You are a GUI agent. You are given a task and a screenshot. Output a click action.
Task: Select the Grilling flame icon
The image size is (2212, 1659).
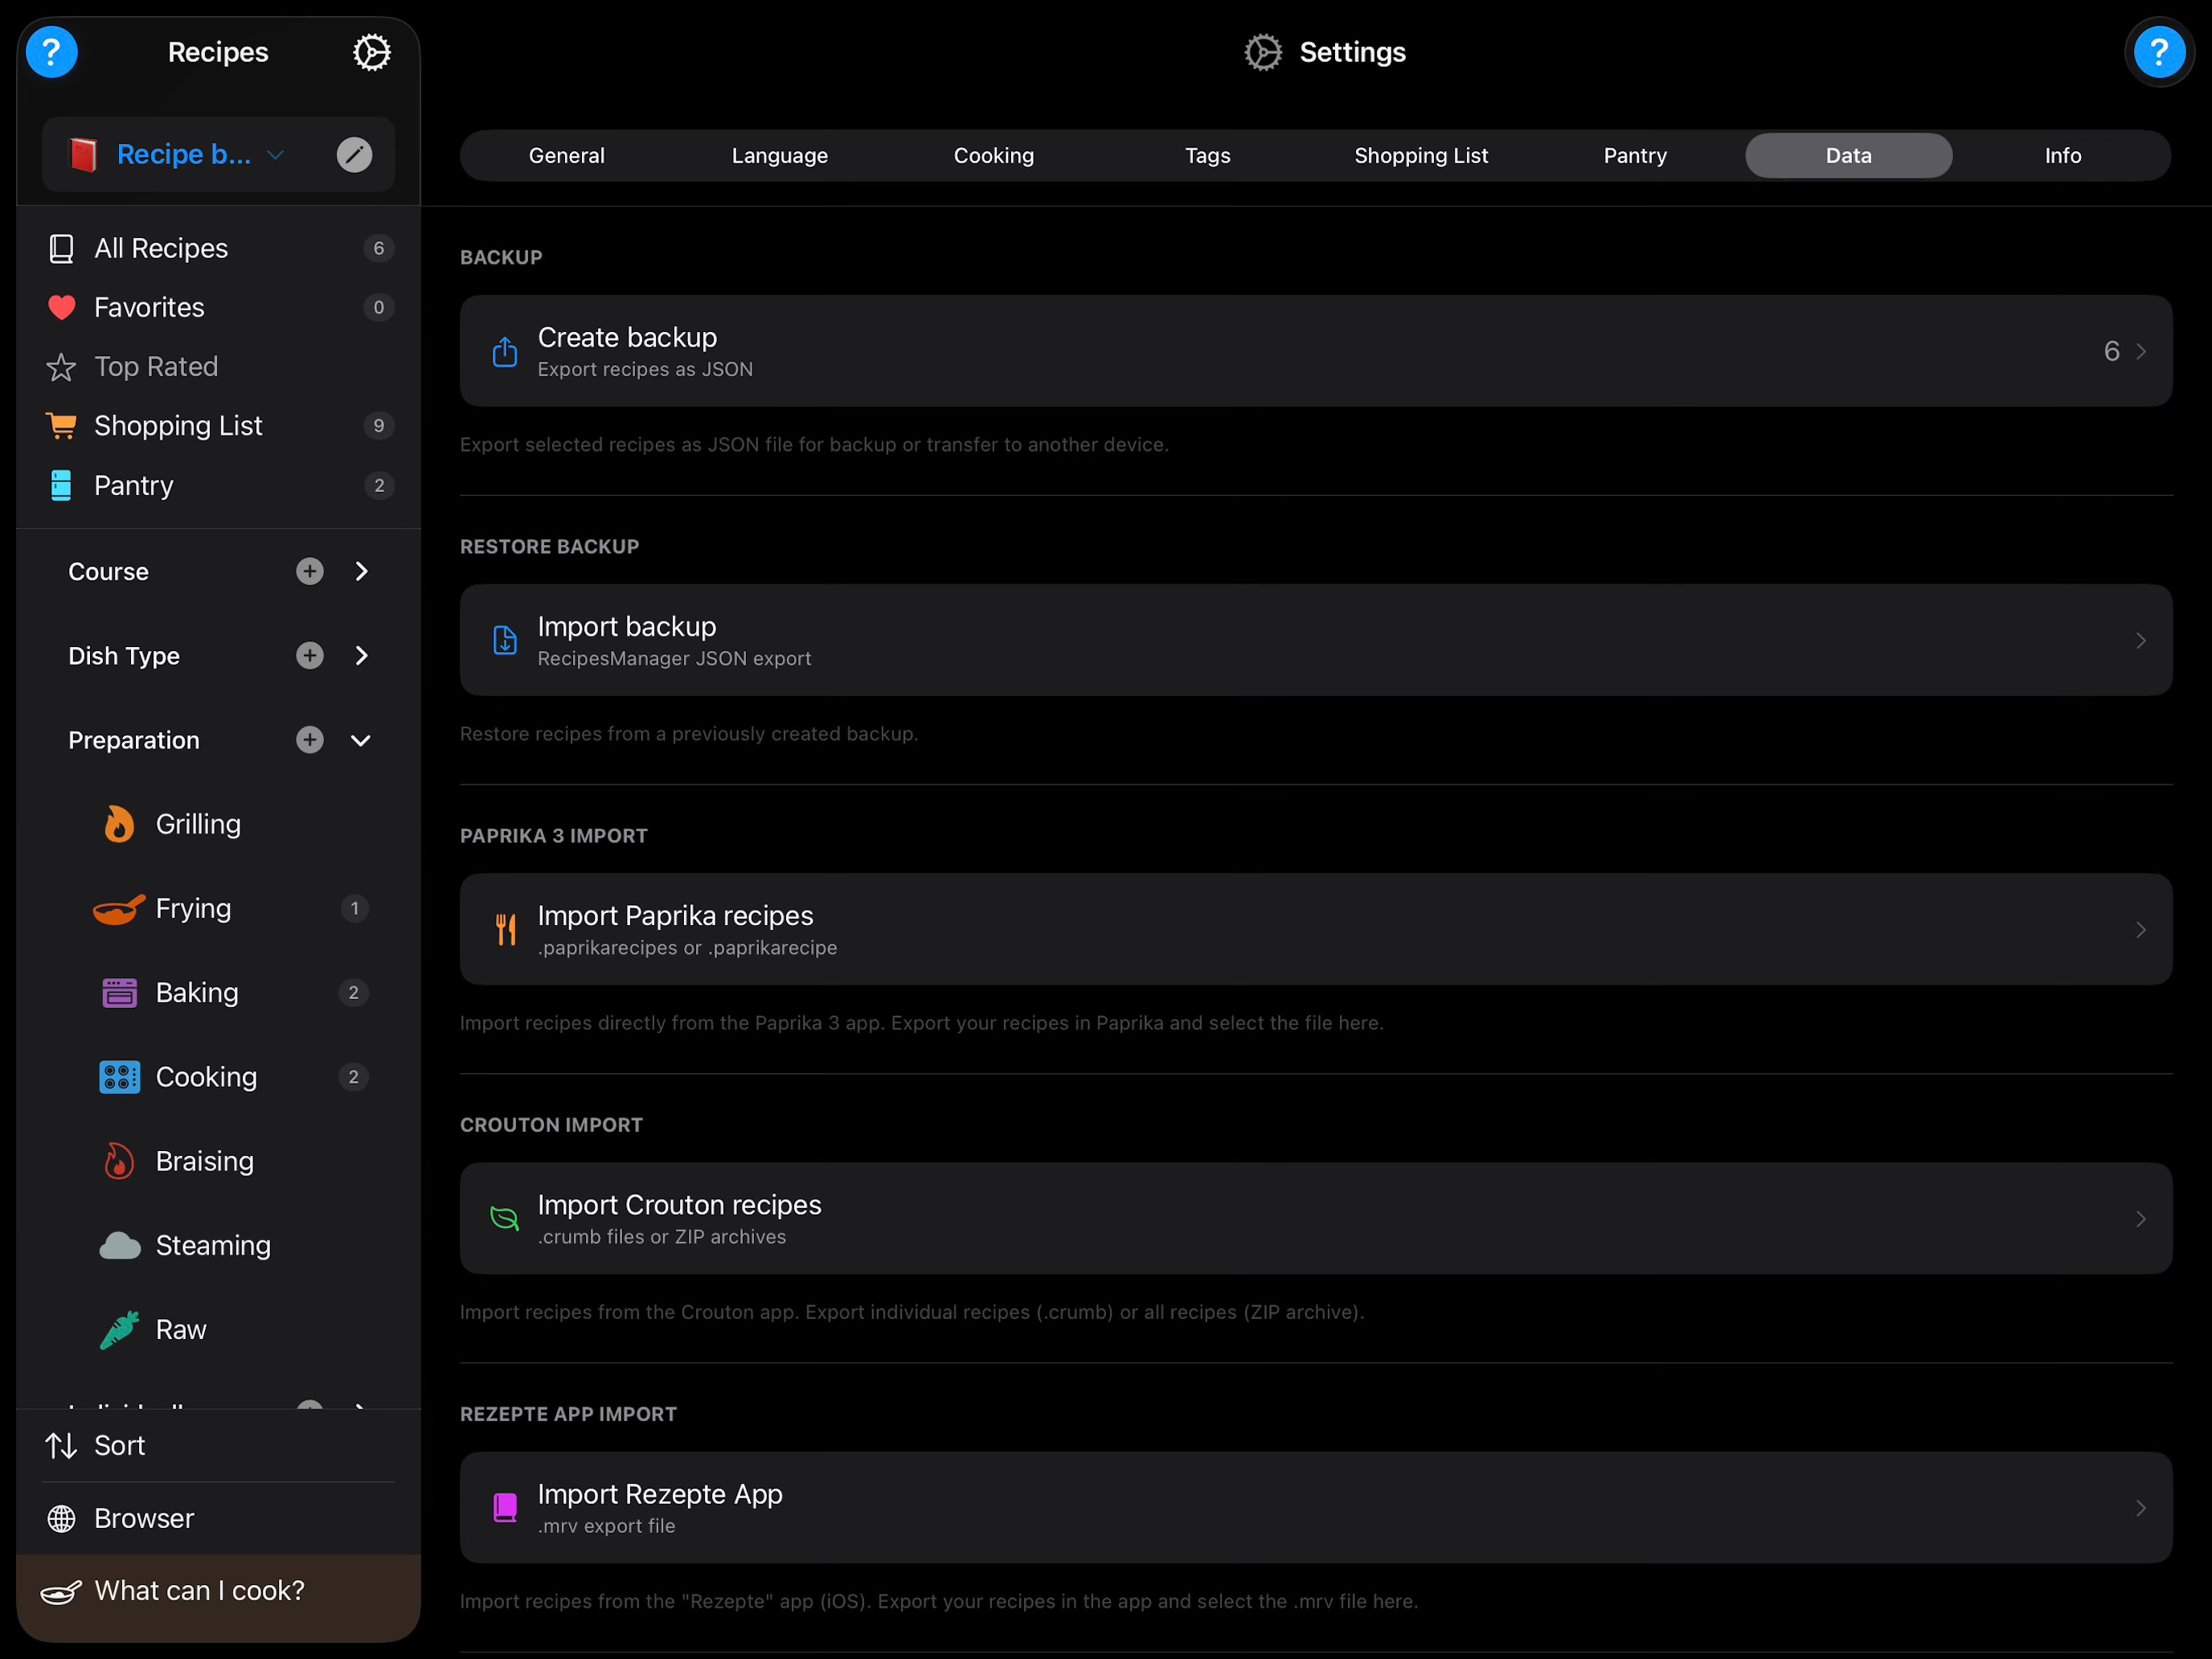[x=119, y=824]
